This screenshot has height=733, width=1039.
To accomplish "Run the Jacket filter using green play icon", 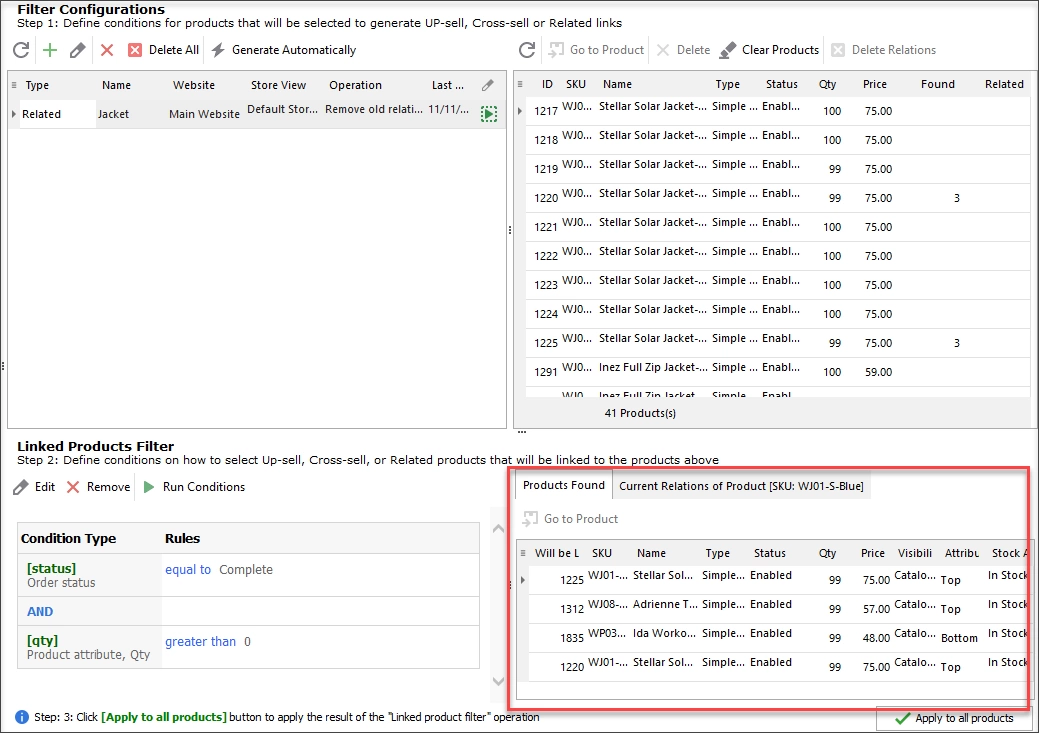I will [x=489, y=114].
